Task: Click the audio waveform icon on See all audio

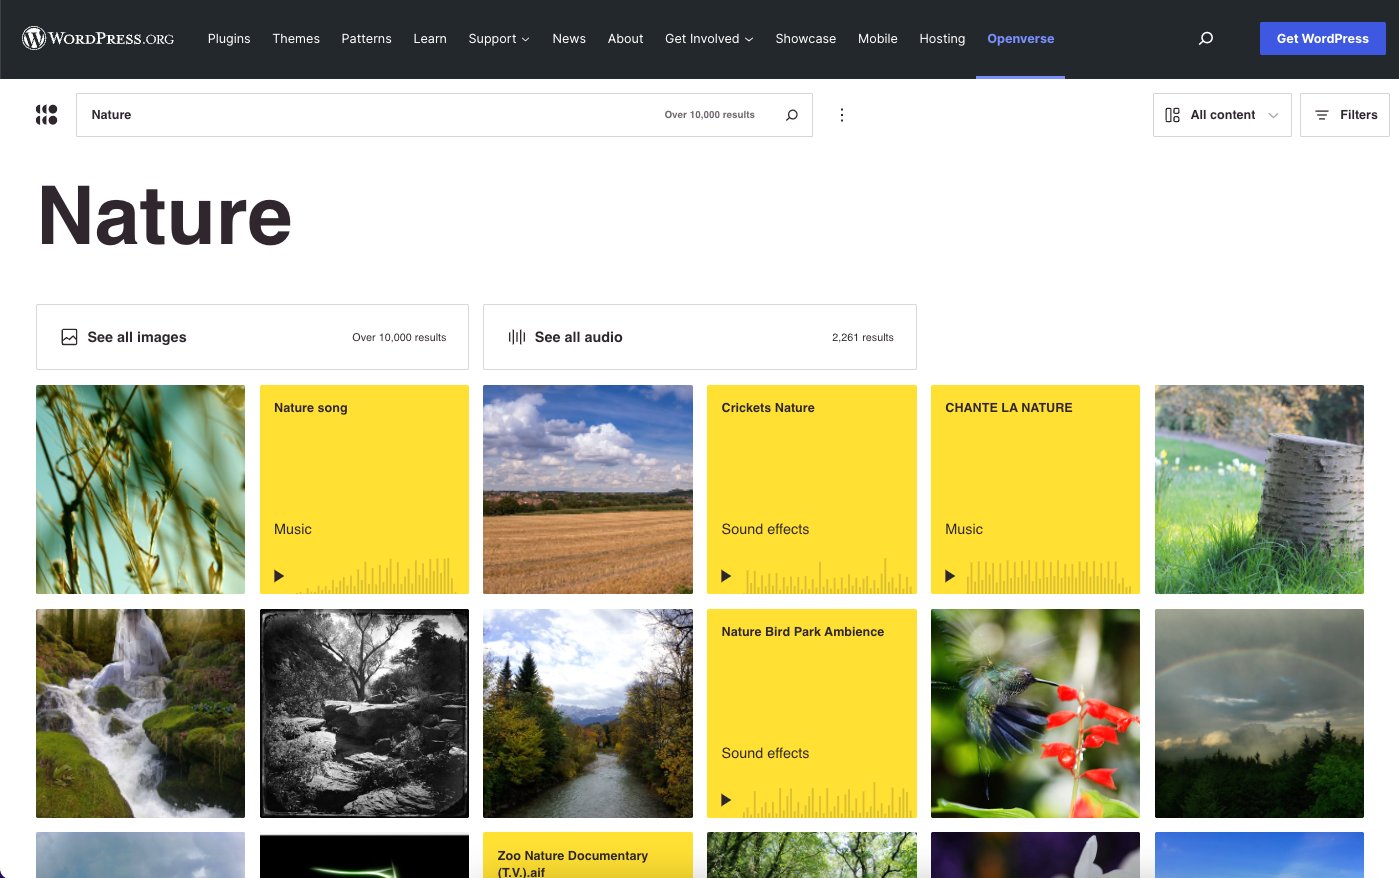Action: [x=516, y=337]
